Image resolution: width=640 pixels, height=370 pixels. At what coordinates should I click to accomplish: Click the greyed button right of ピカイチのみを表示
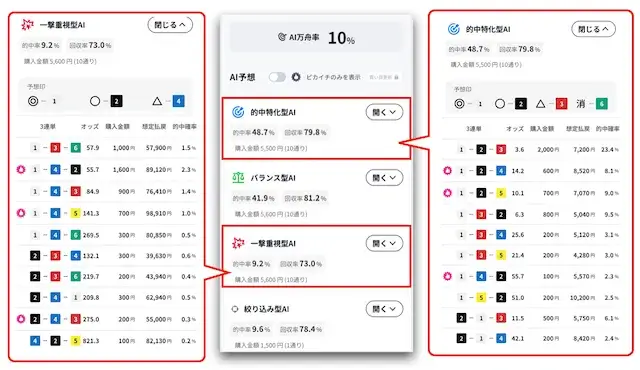tap(384, 77)
